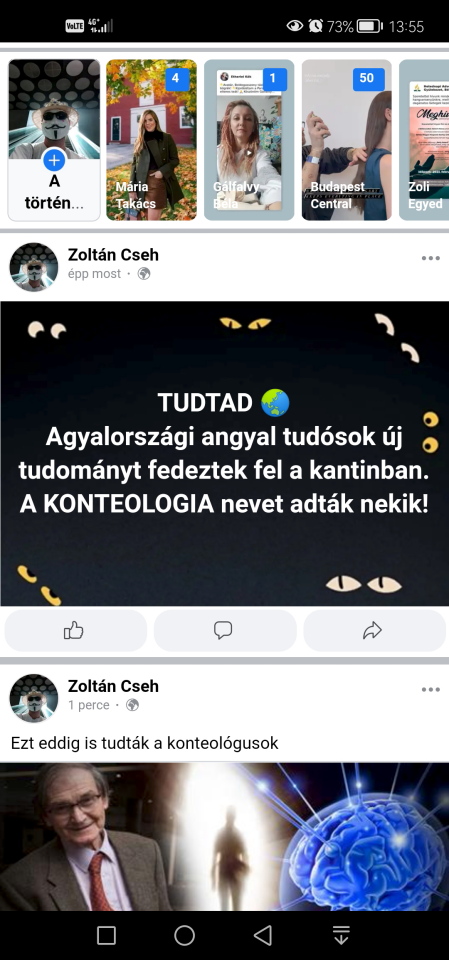Open Budapest Central story
Image resolution: width=449 pixels, height=960 pixels.
(347, 140)
